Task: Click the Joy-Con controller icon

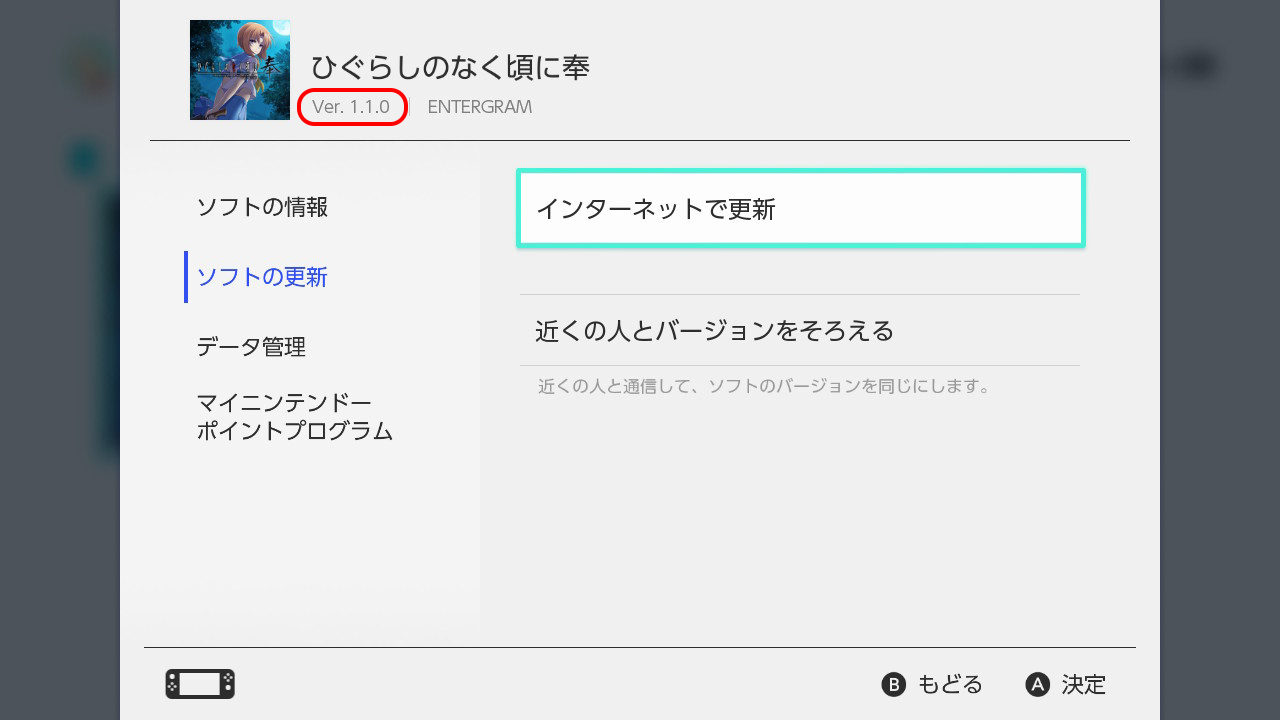Action: (x=200, y=684)
